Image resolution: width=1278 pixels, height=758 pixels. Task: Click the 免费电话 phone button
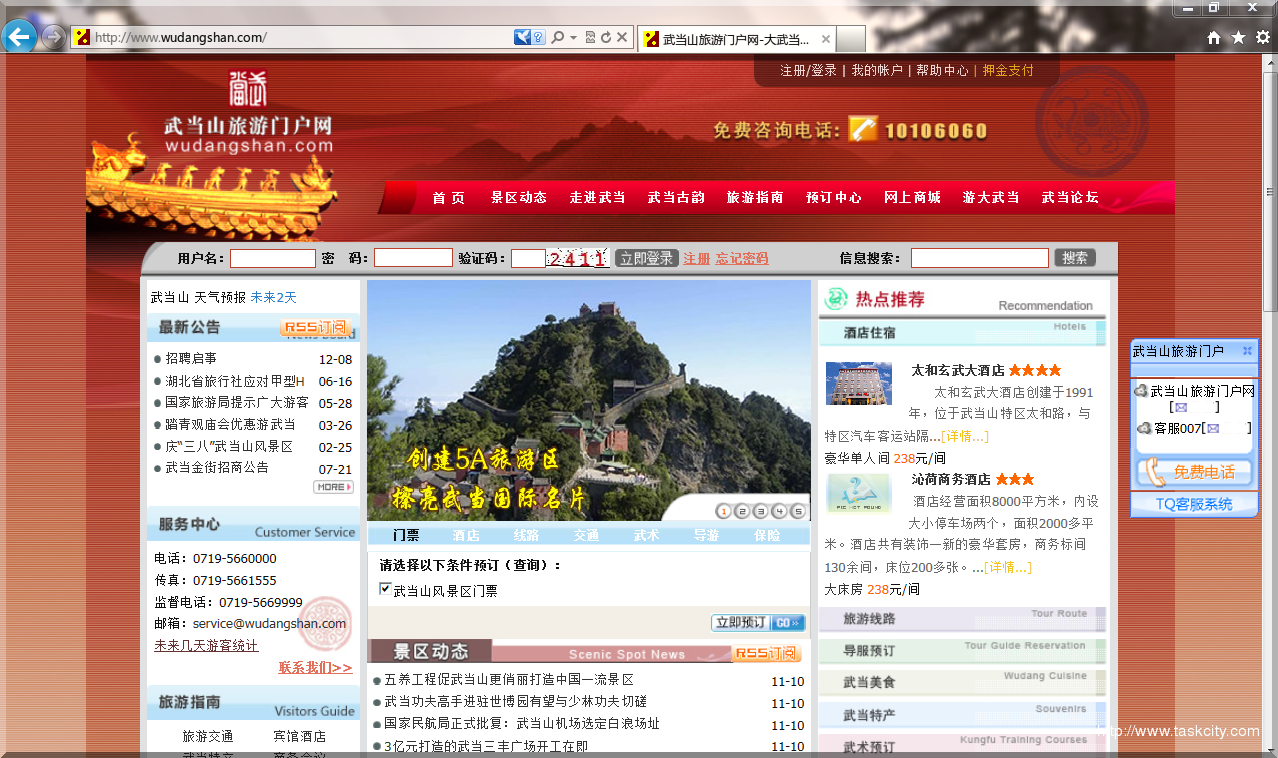click(x=1193, y=472)
